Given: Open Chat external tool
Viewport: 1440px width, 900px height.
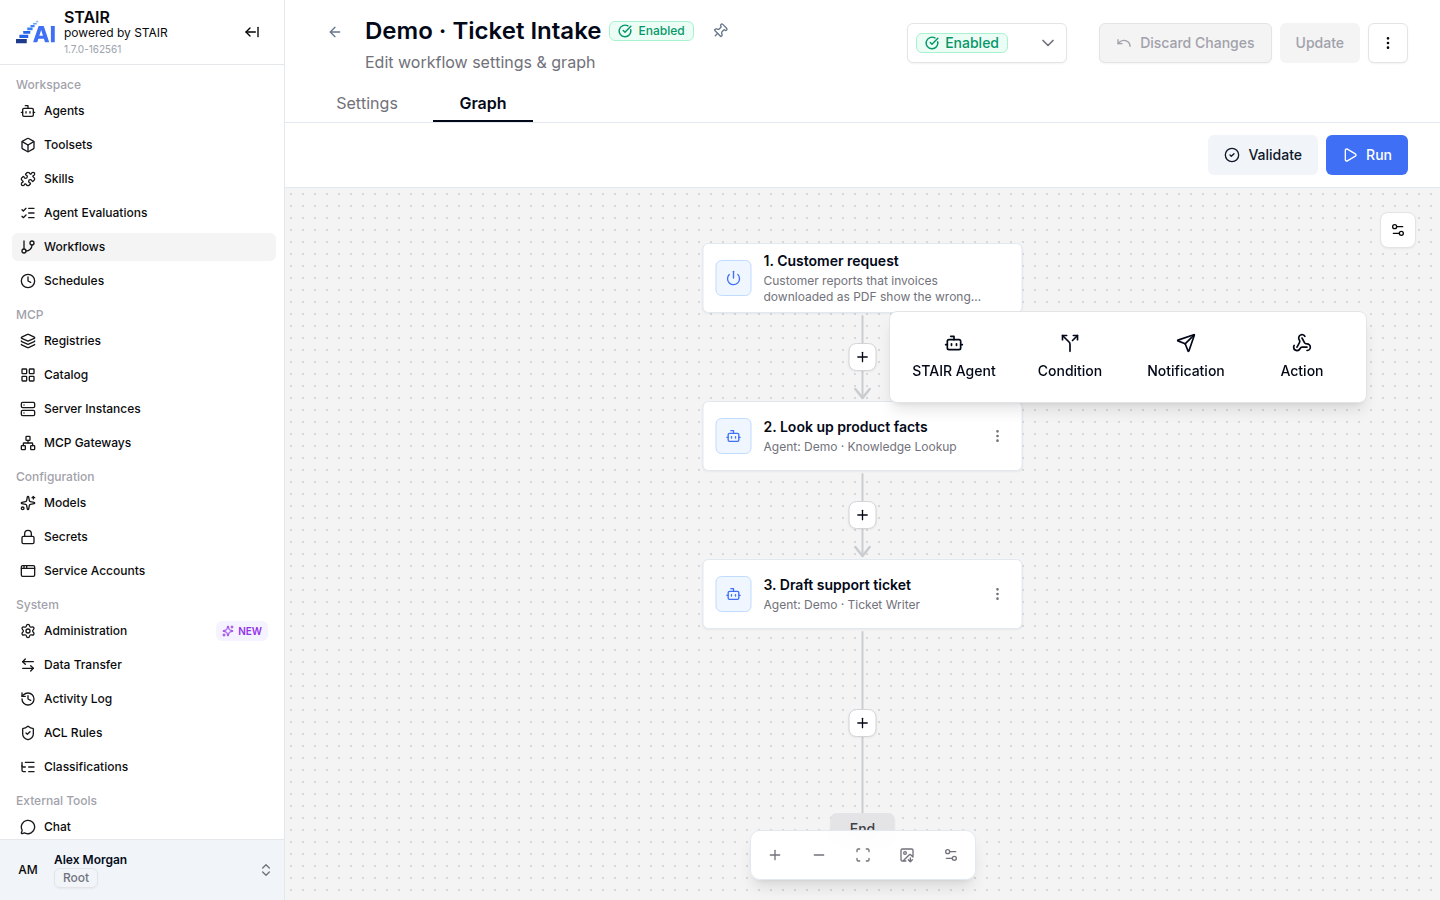Looking at the screenshot, I should [144, 827].
